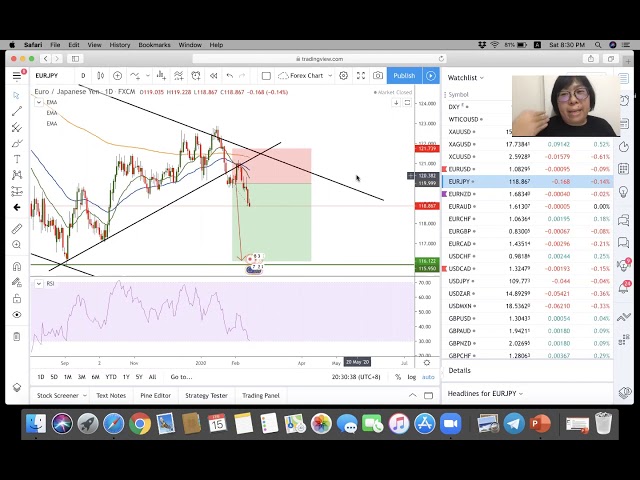This screenshot has width=640, height=480.
Task: Click the fullscreen mode icon
Action: (360, 76)
